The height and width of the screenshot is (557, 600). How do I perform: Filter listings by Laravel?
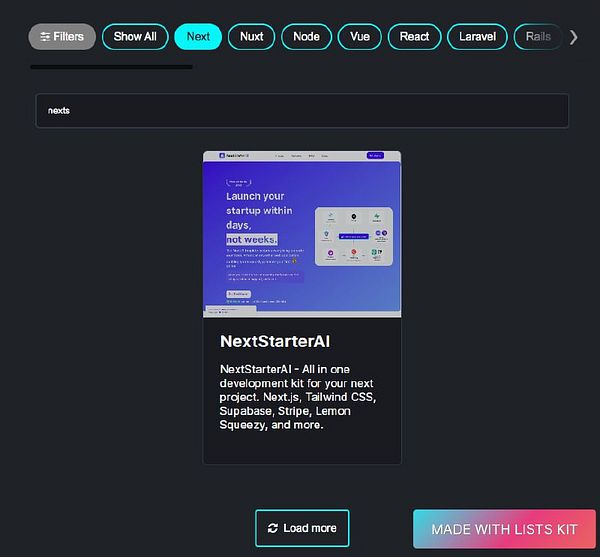click(478, 37)
